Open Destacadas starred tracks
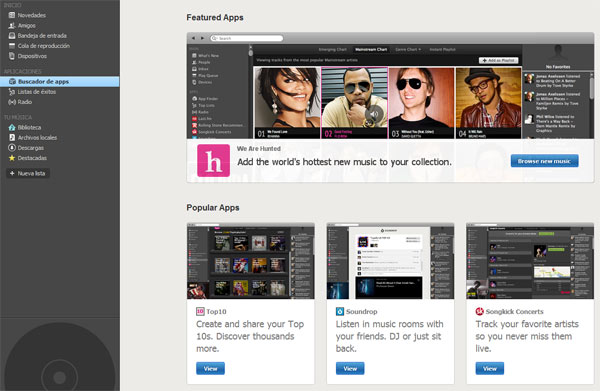The image size is (600, 391). tap(28, 158)
